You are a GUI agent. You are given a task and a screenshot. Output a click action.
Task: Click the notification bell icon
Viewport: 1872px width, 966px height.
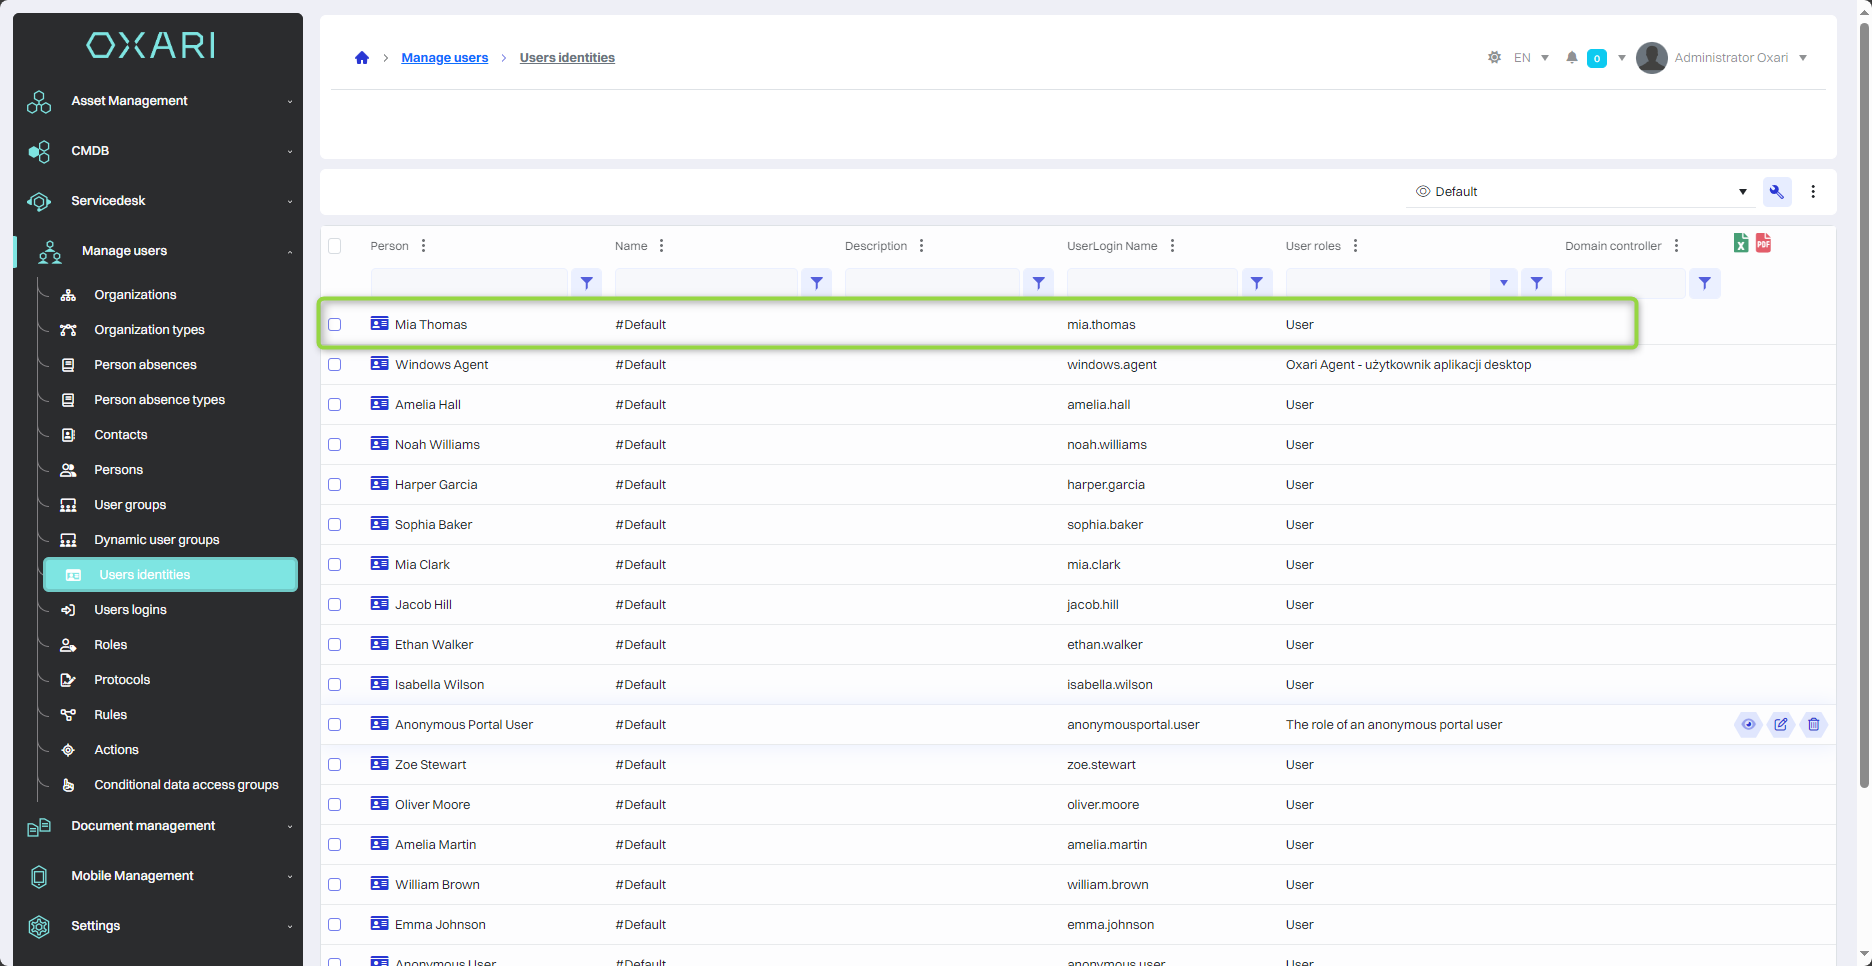point(1572,58)
